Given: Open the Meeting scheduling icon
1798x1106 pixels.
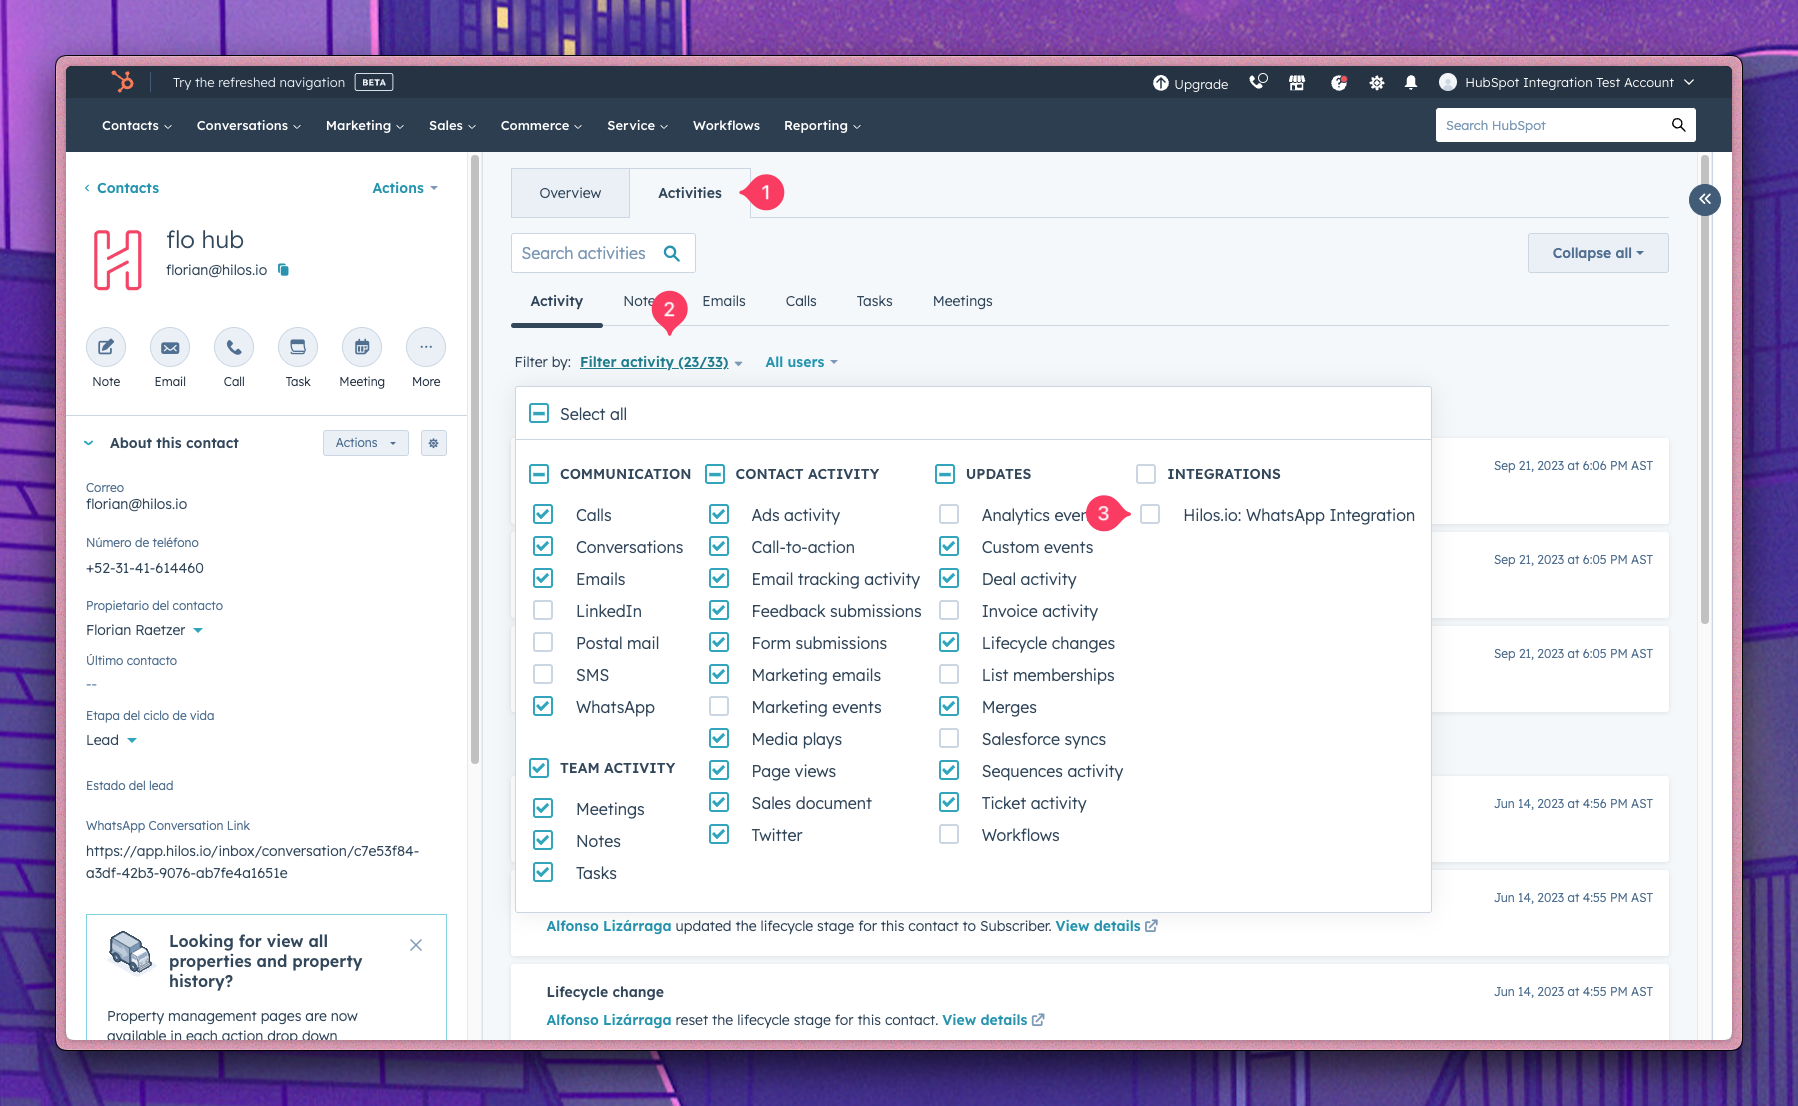Looking at the screenshot, I should 361,347.
